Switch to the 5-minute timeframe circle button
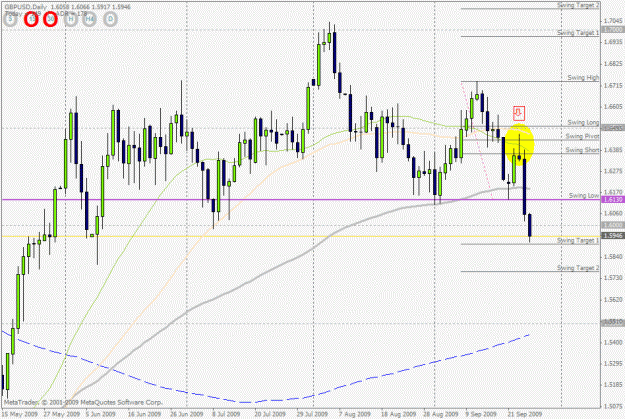This screenshot has width=625, height=419. coord(10,19)
